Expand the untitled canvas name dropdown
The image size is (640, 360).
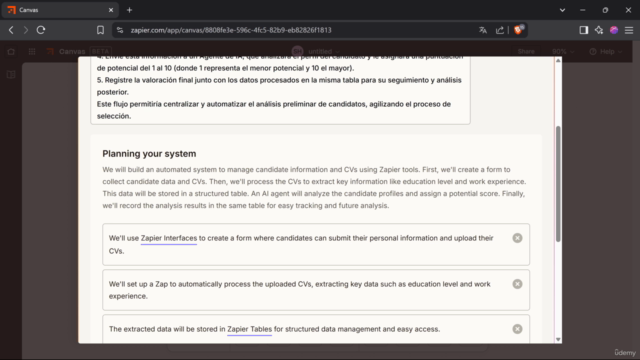pyautogui.click(x=323, y=51)
